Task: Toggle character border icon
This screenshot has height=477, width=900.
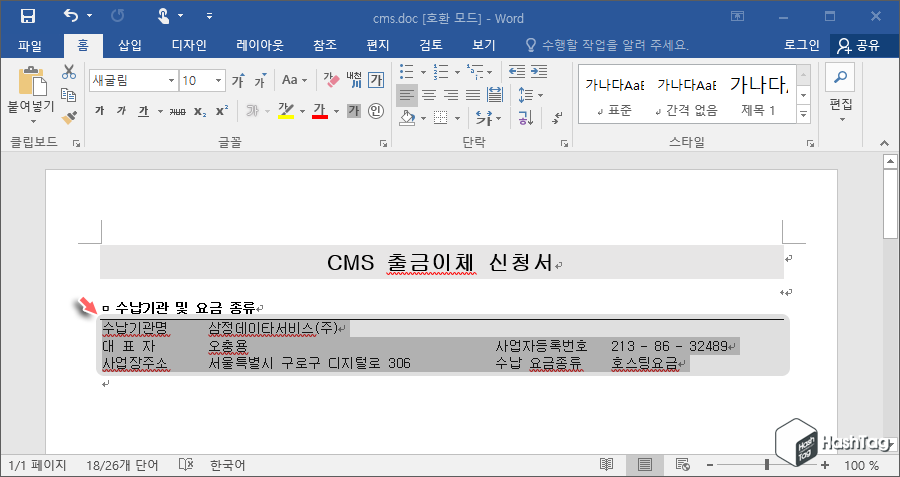Action: click(x=376, y=81)
